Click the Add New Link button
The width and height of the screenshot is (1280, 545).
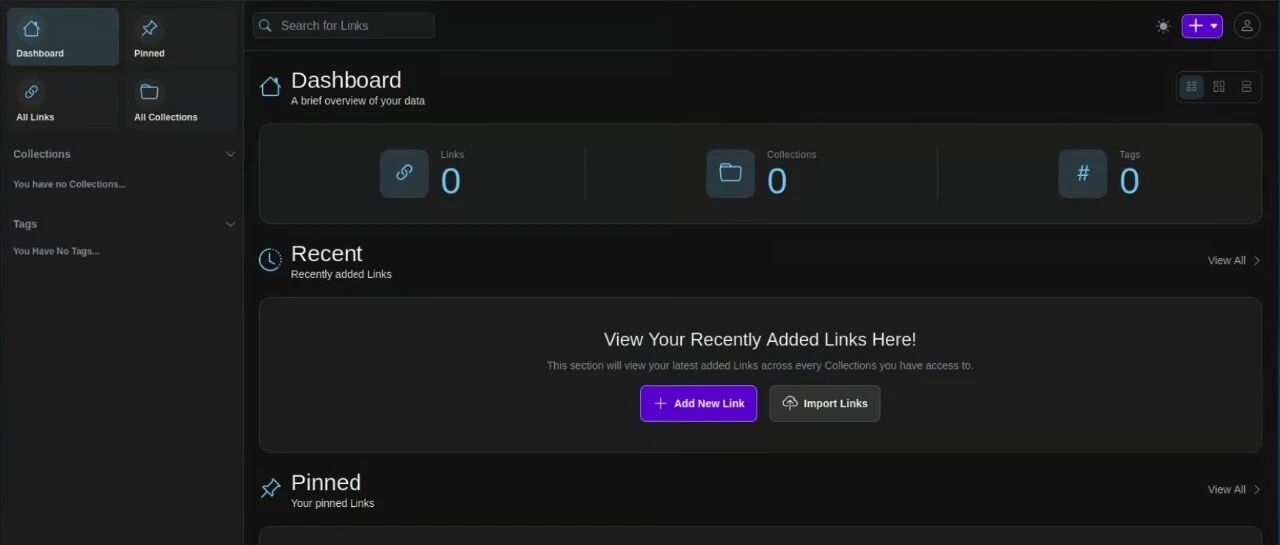pyautogui.click(x=698, y=403)
